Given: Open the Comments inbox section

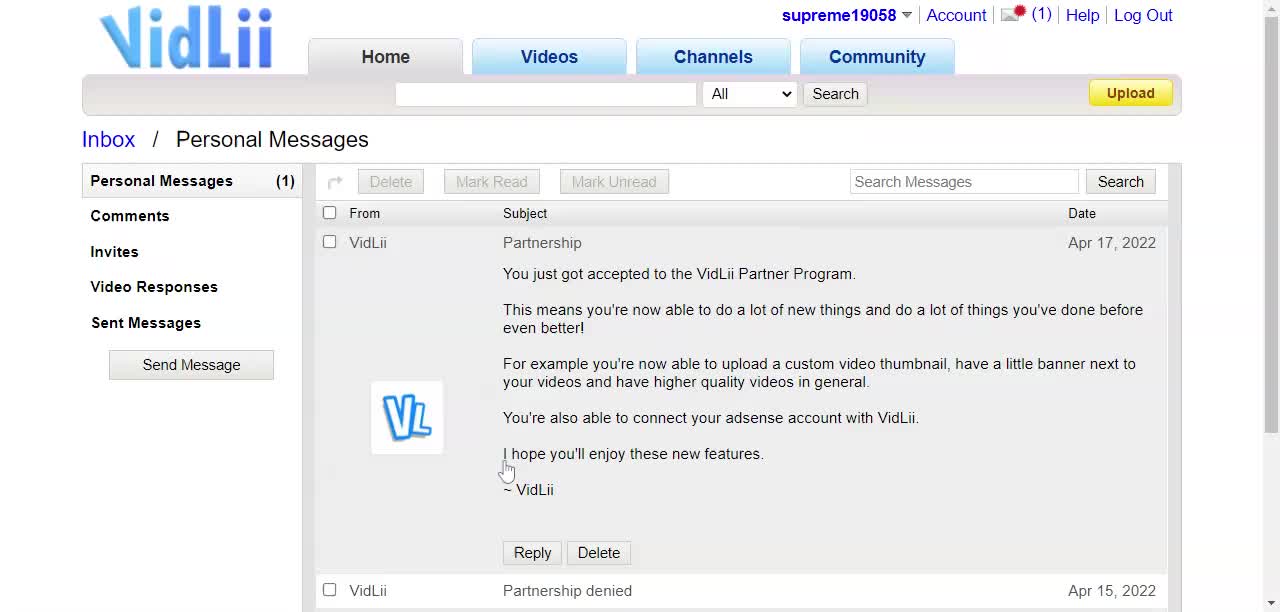Looking at the screenshot, I should click(130, 216).
